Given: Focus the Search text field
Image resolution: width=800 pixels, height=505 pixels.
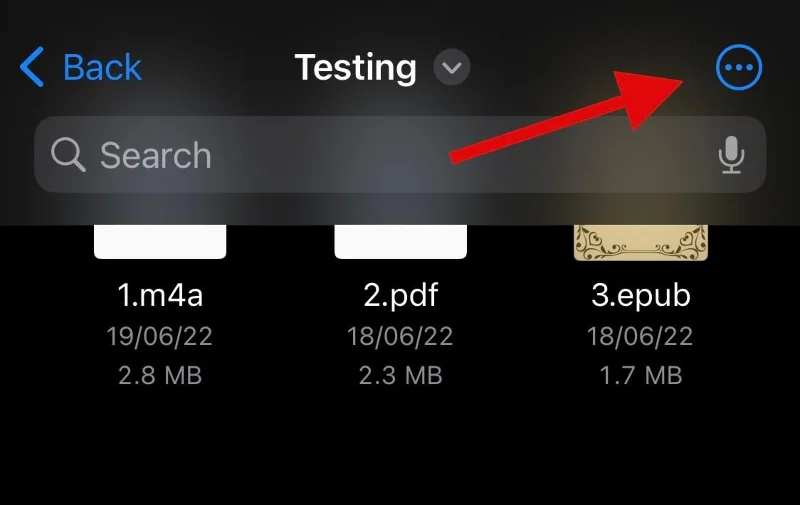Looking at the screenshot, I should coord(400,156).
